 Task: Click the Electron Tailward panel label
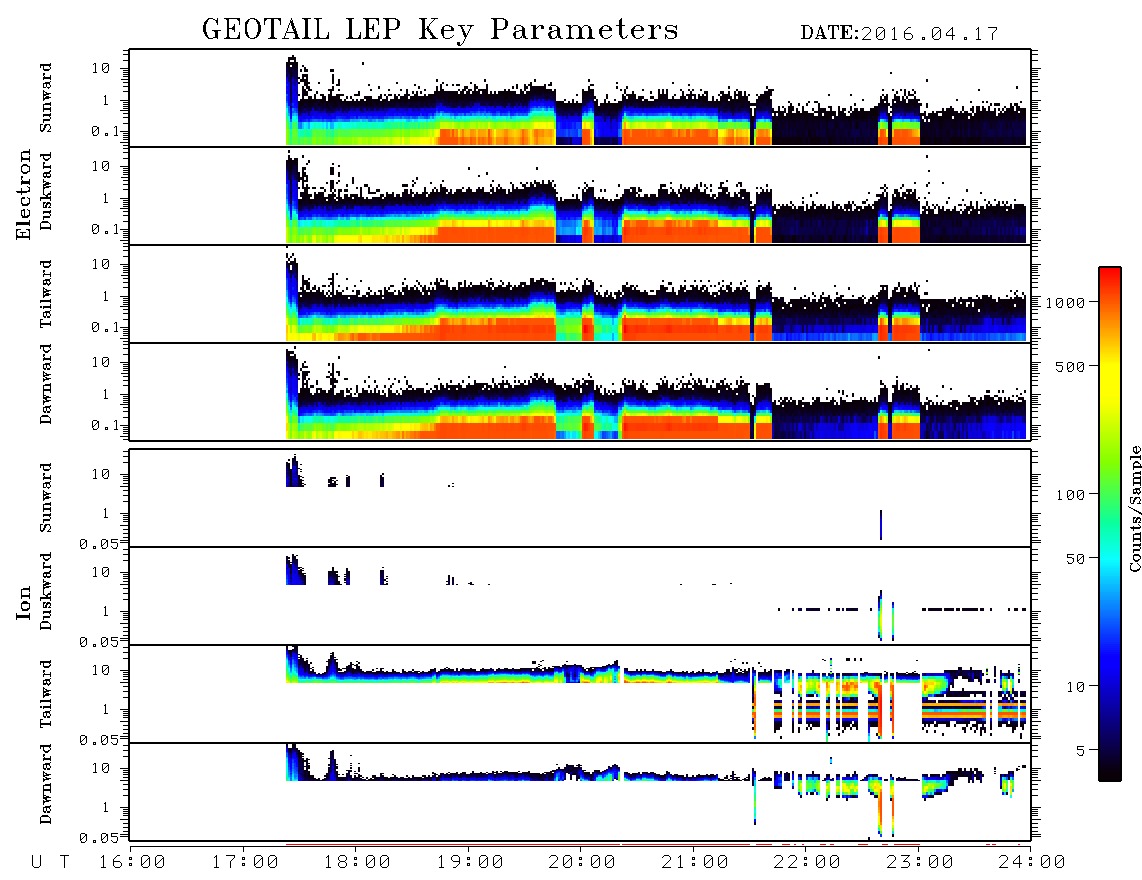[x=46, y=294]
